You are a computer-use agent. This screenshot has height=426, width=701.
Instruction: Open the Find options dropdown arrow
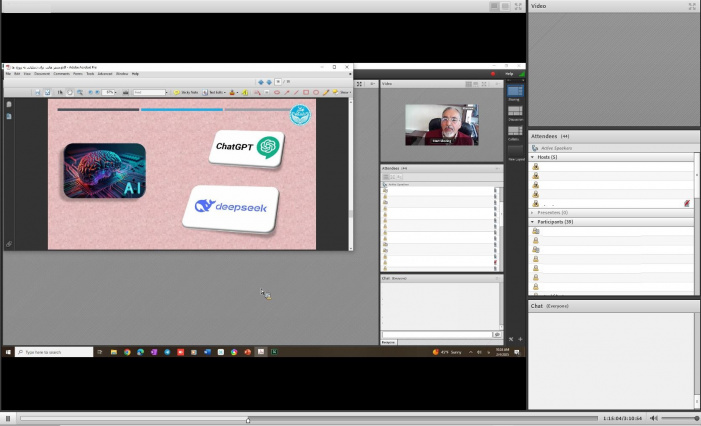tap(167, 93)
